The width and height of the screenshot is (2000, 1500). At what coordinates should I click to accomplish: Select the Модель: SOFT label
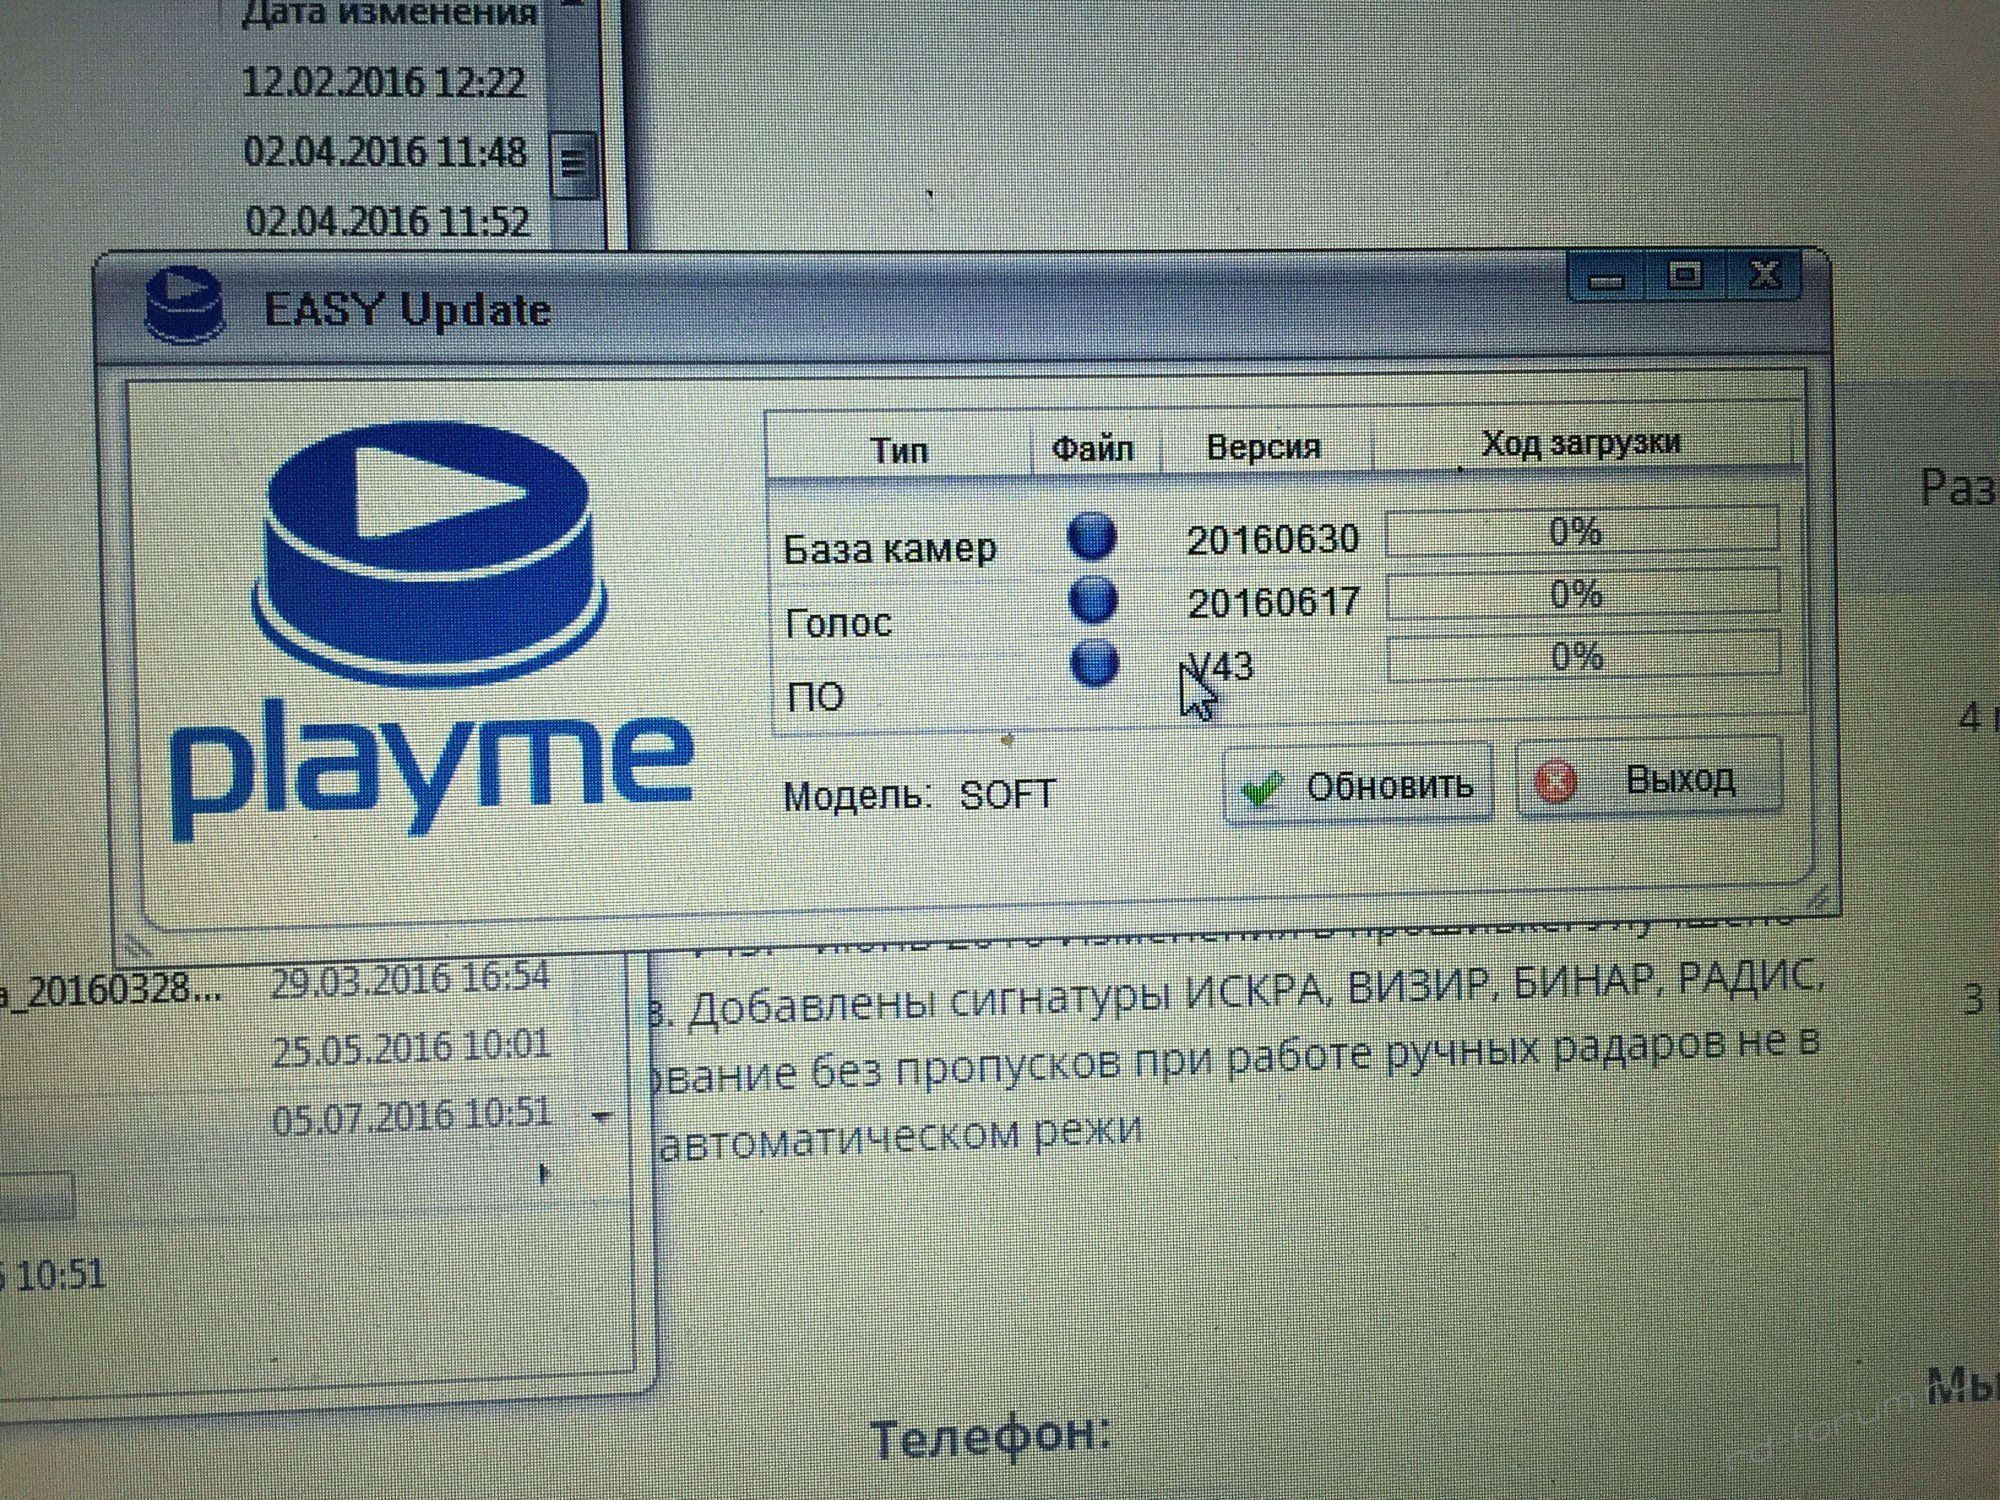click(x=919, y=795)
